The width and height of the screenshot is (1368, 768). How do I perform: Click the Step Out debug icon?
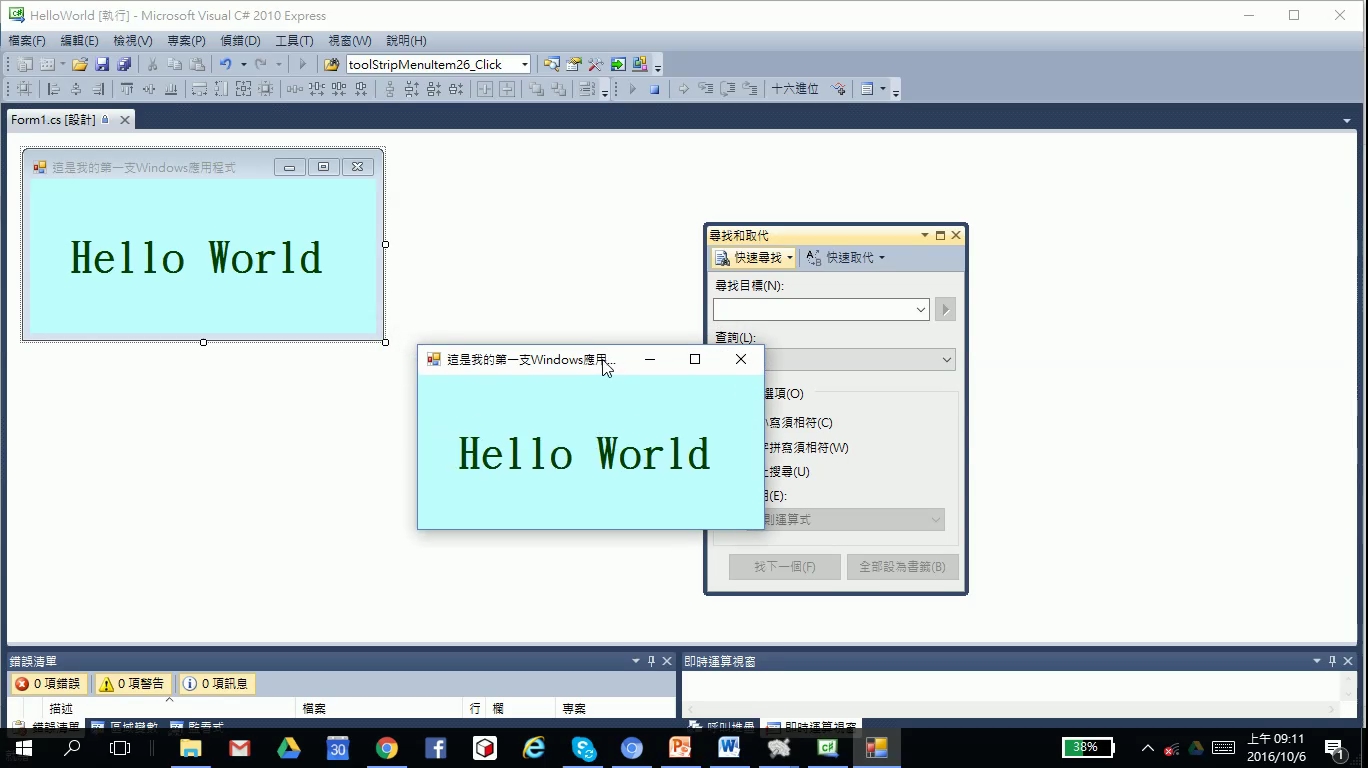750,89
